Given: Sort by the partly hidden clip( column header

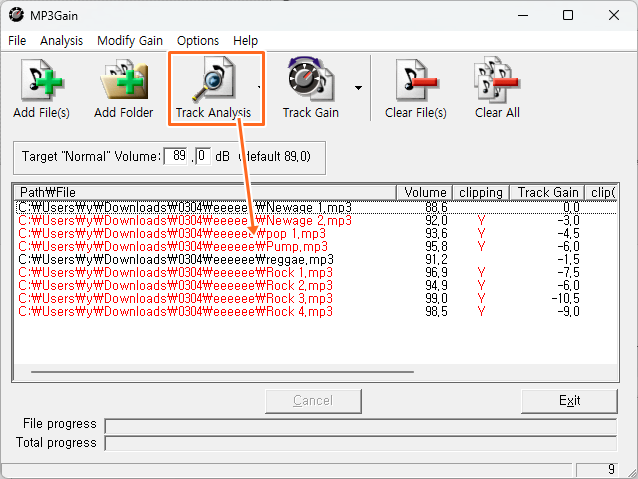Looking at the screenshot, I should 603,192.
